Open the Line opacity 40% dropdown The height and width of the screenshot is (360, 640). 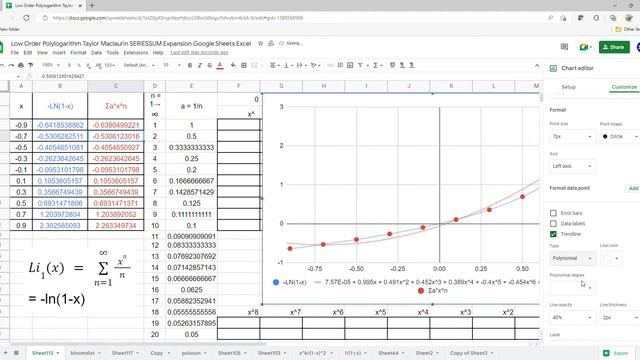click(572, 318)
